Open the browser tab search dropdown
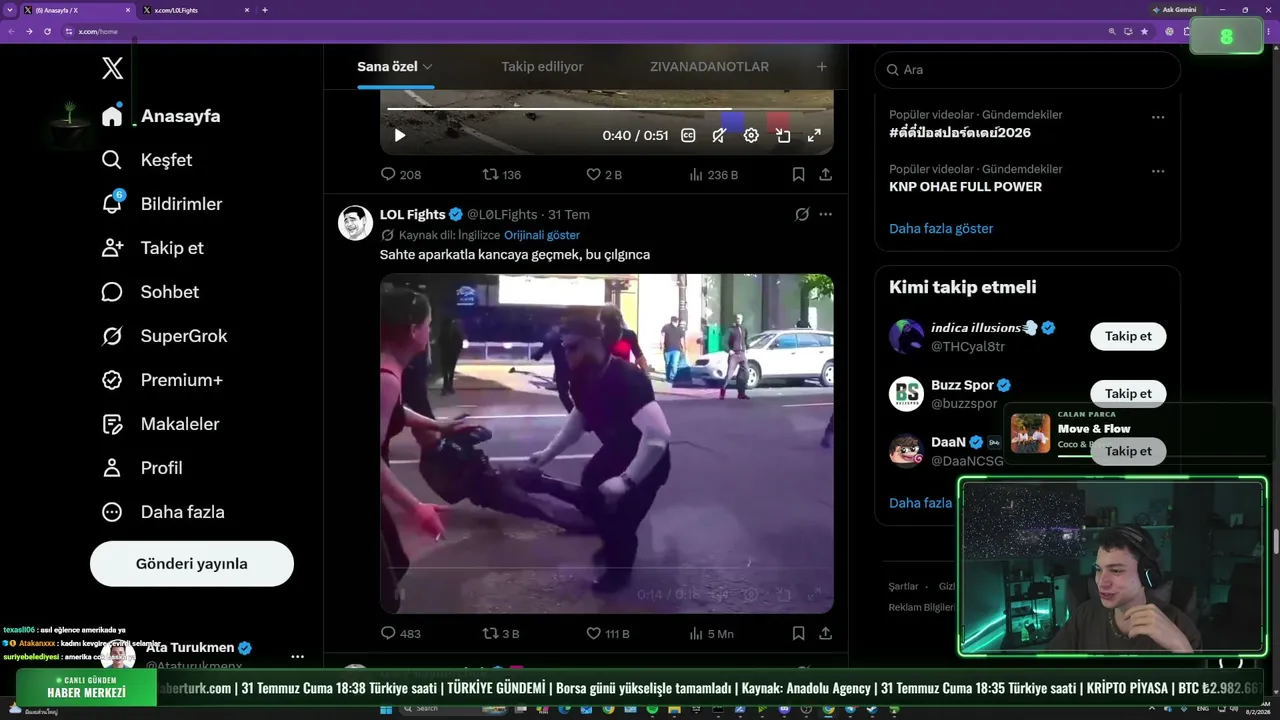The width and height of the screenshot is (1280, 720). pos(8,10)
